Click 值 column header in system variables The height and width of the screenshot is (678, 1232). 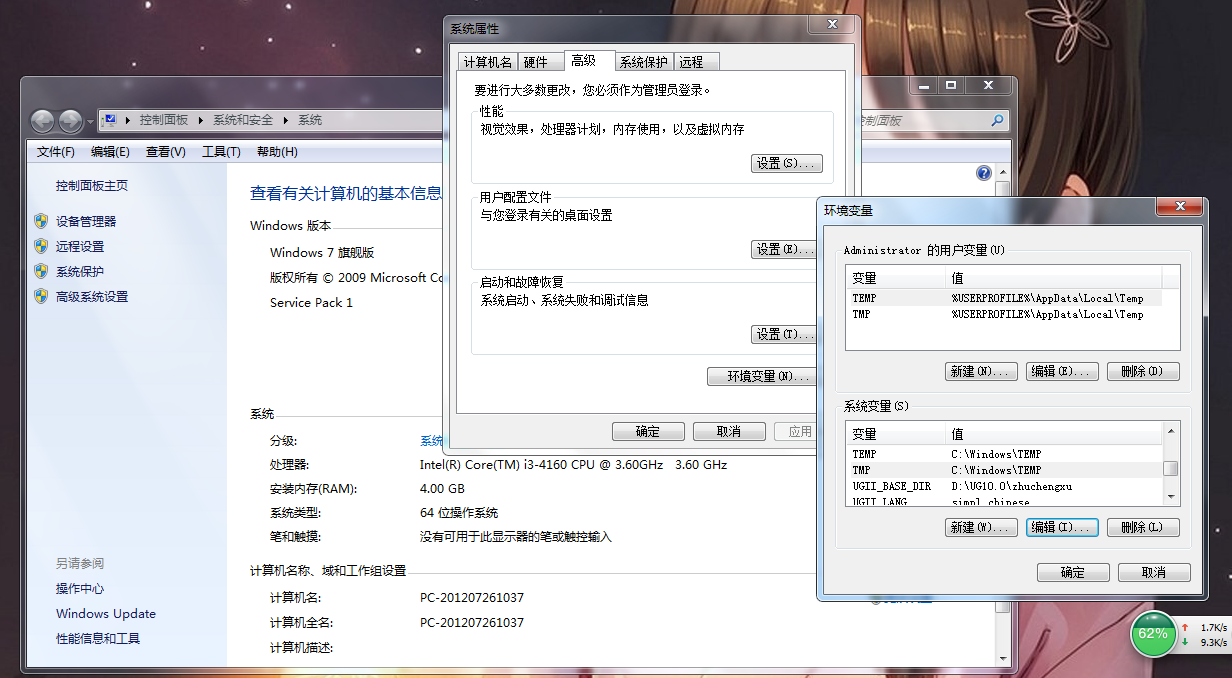pos(1054,434)
